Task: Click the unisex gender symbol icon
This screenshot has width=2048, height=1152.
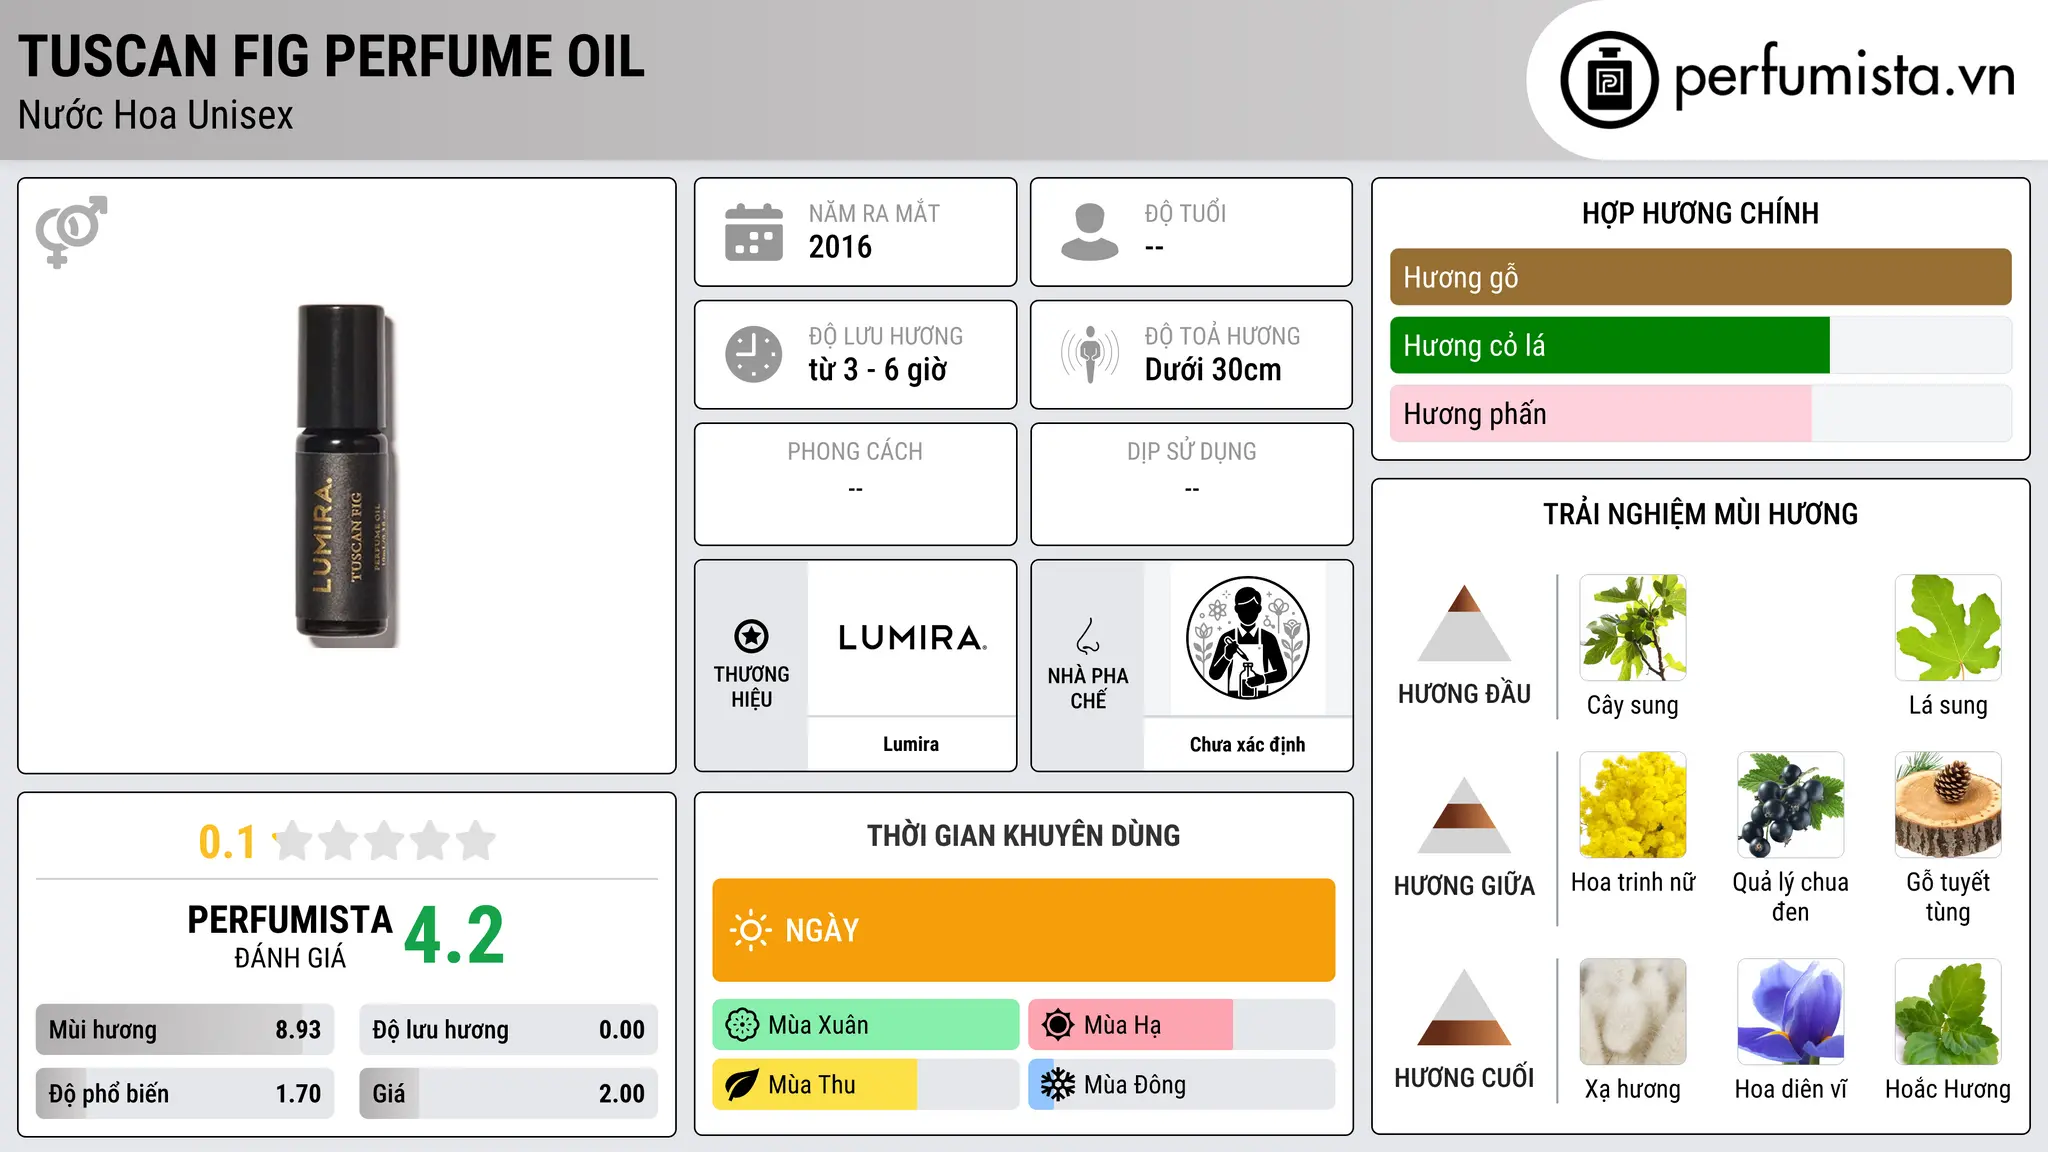Action: coord(71,231)
